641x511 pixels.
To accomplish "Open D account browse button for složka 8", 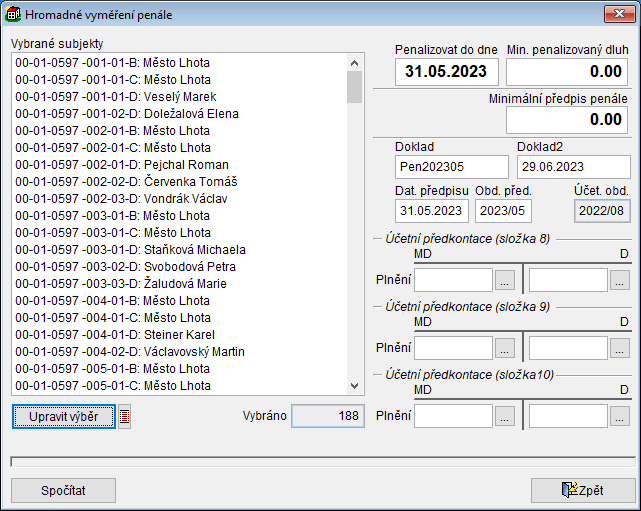I will coord(620,280).
